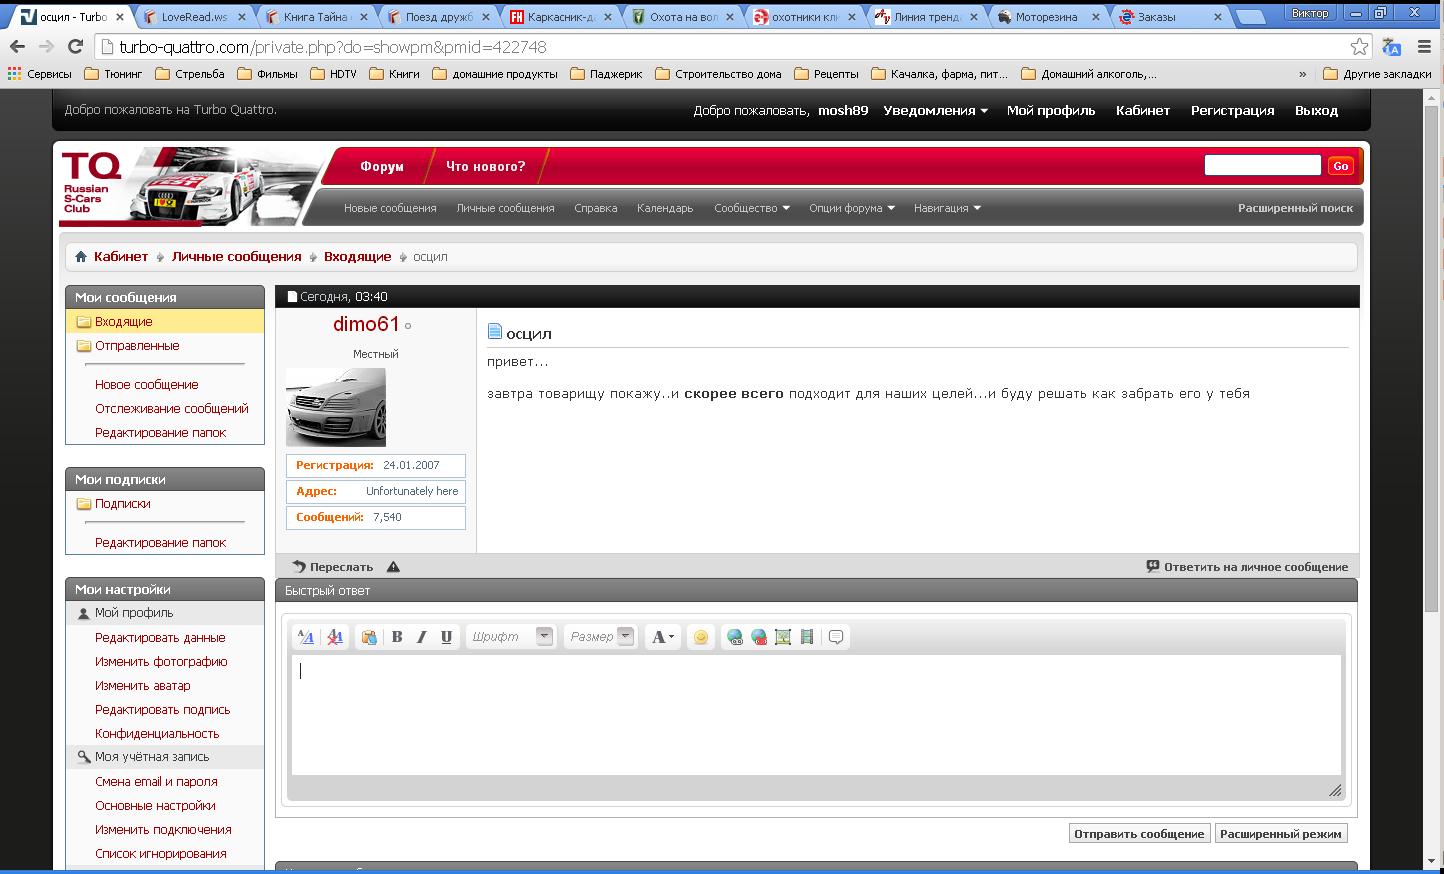Open the Шрифт font dropdown
The height and width of the screenshot is (874, 1444).
pyautogui.click(x=544, y=636)
